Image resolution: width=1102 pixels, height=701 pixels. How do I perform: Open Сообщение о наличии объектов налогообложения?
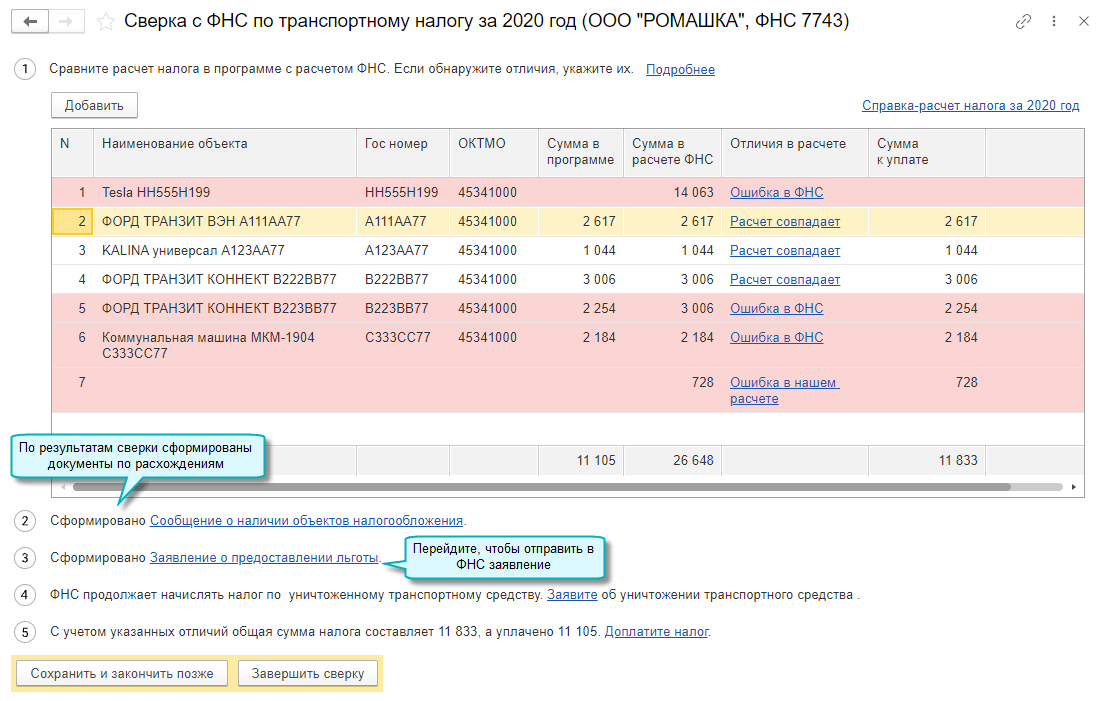point(306,520)
